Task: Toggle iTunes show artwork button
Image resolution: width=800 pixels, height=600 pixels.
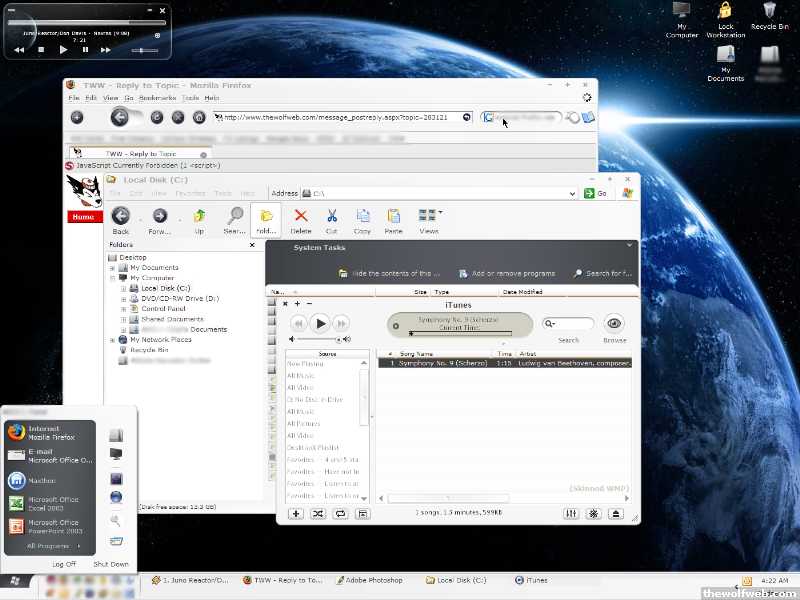Action: tap(363, 514)
